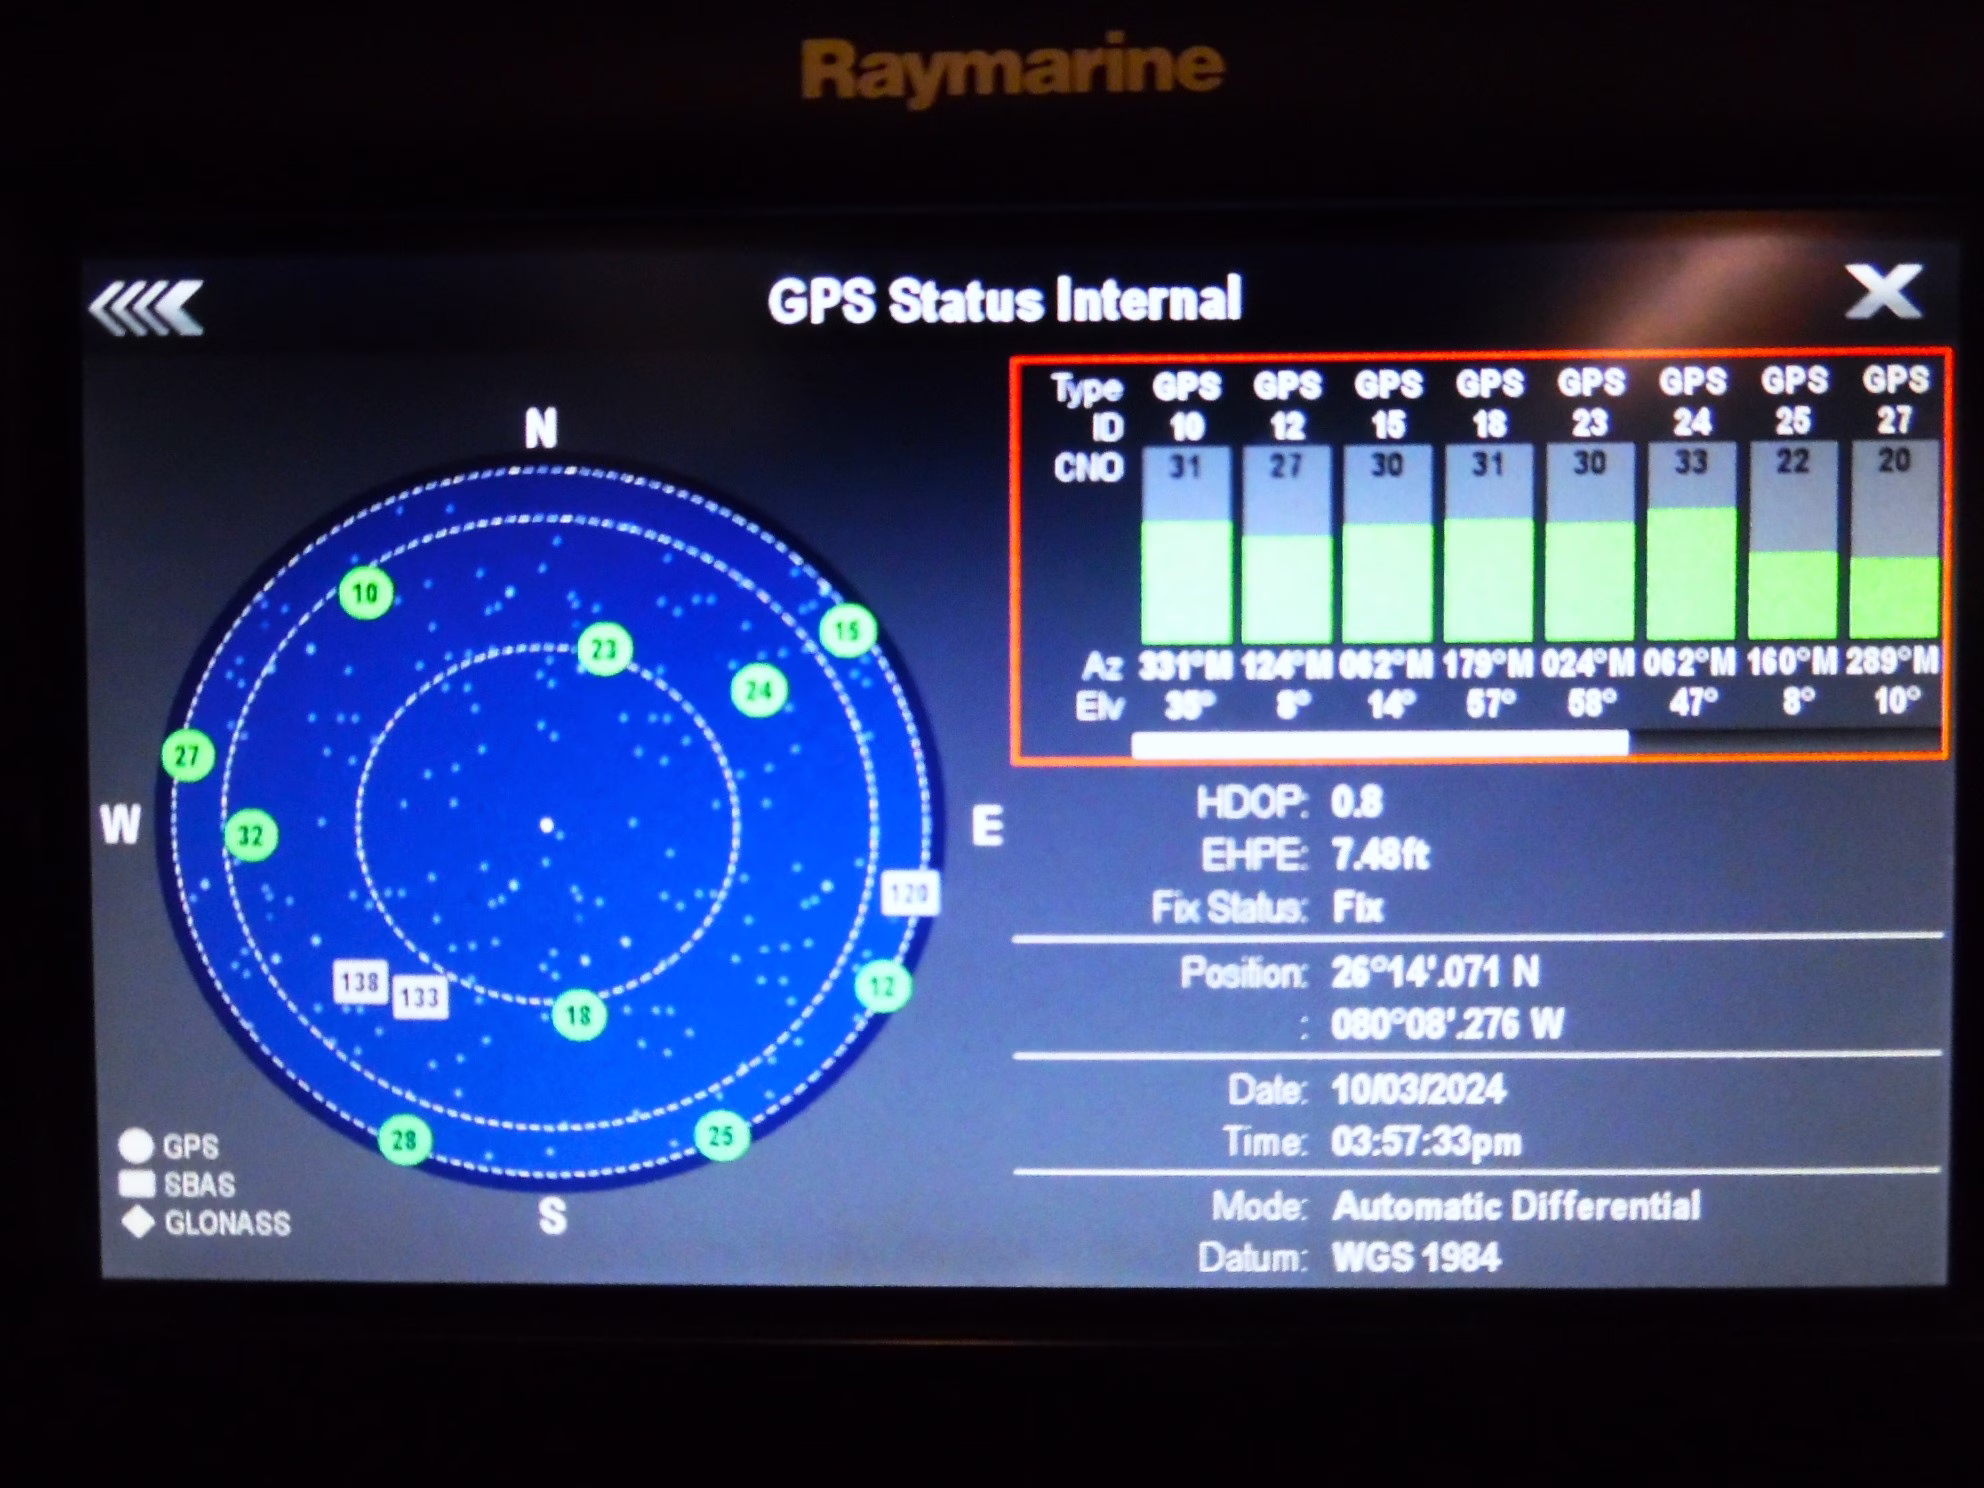Tap the signal bar for GPS ID 12

(x=1287, y=545)
